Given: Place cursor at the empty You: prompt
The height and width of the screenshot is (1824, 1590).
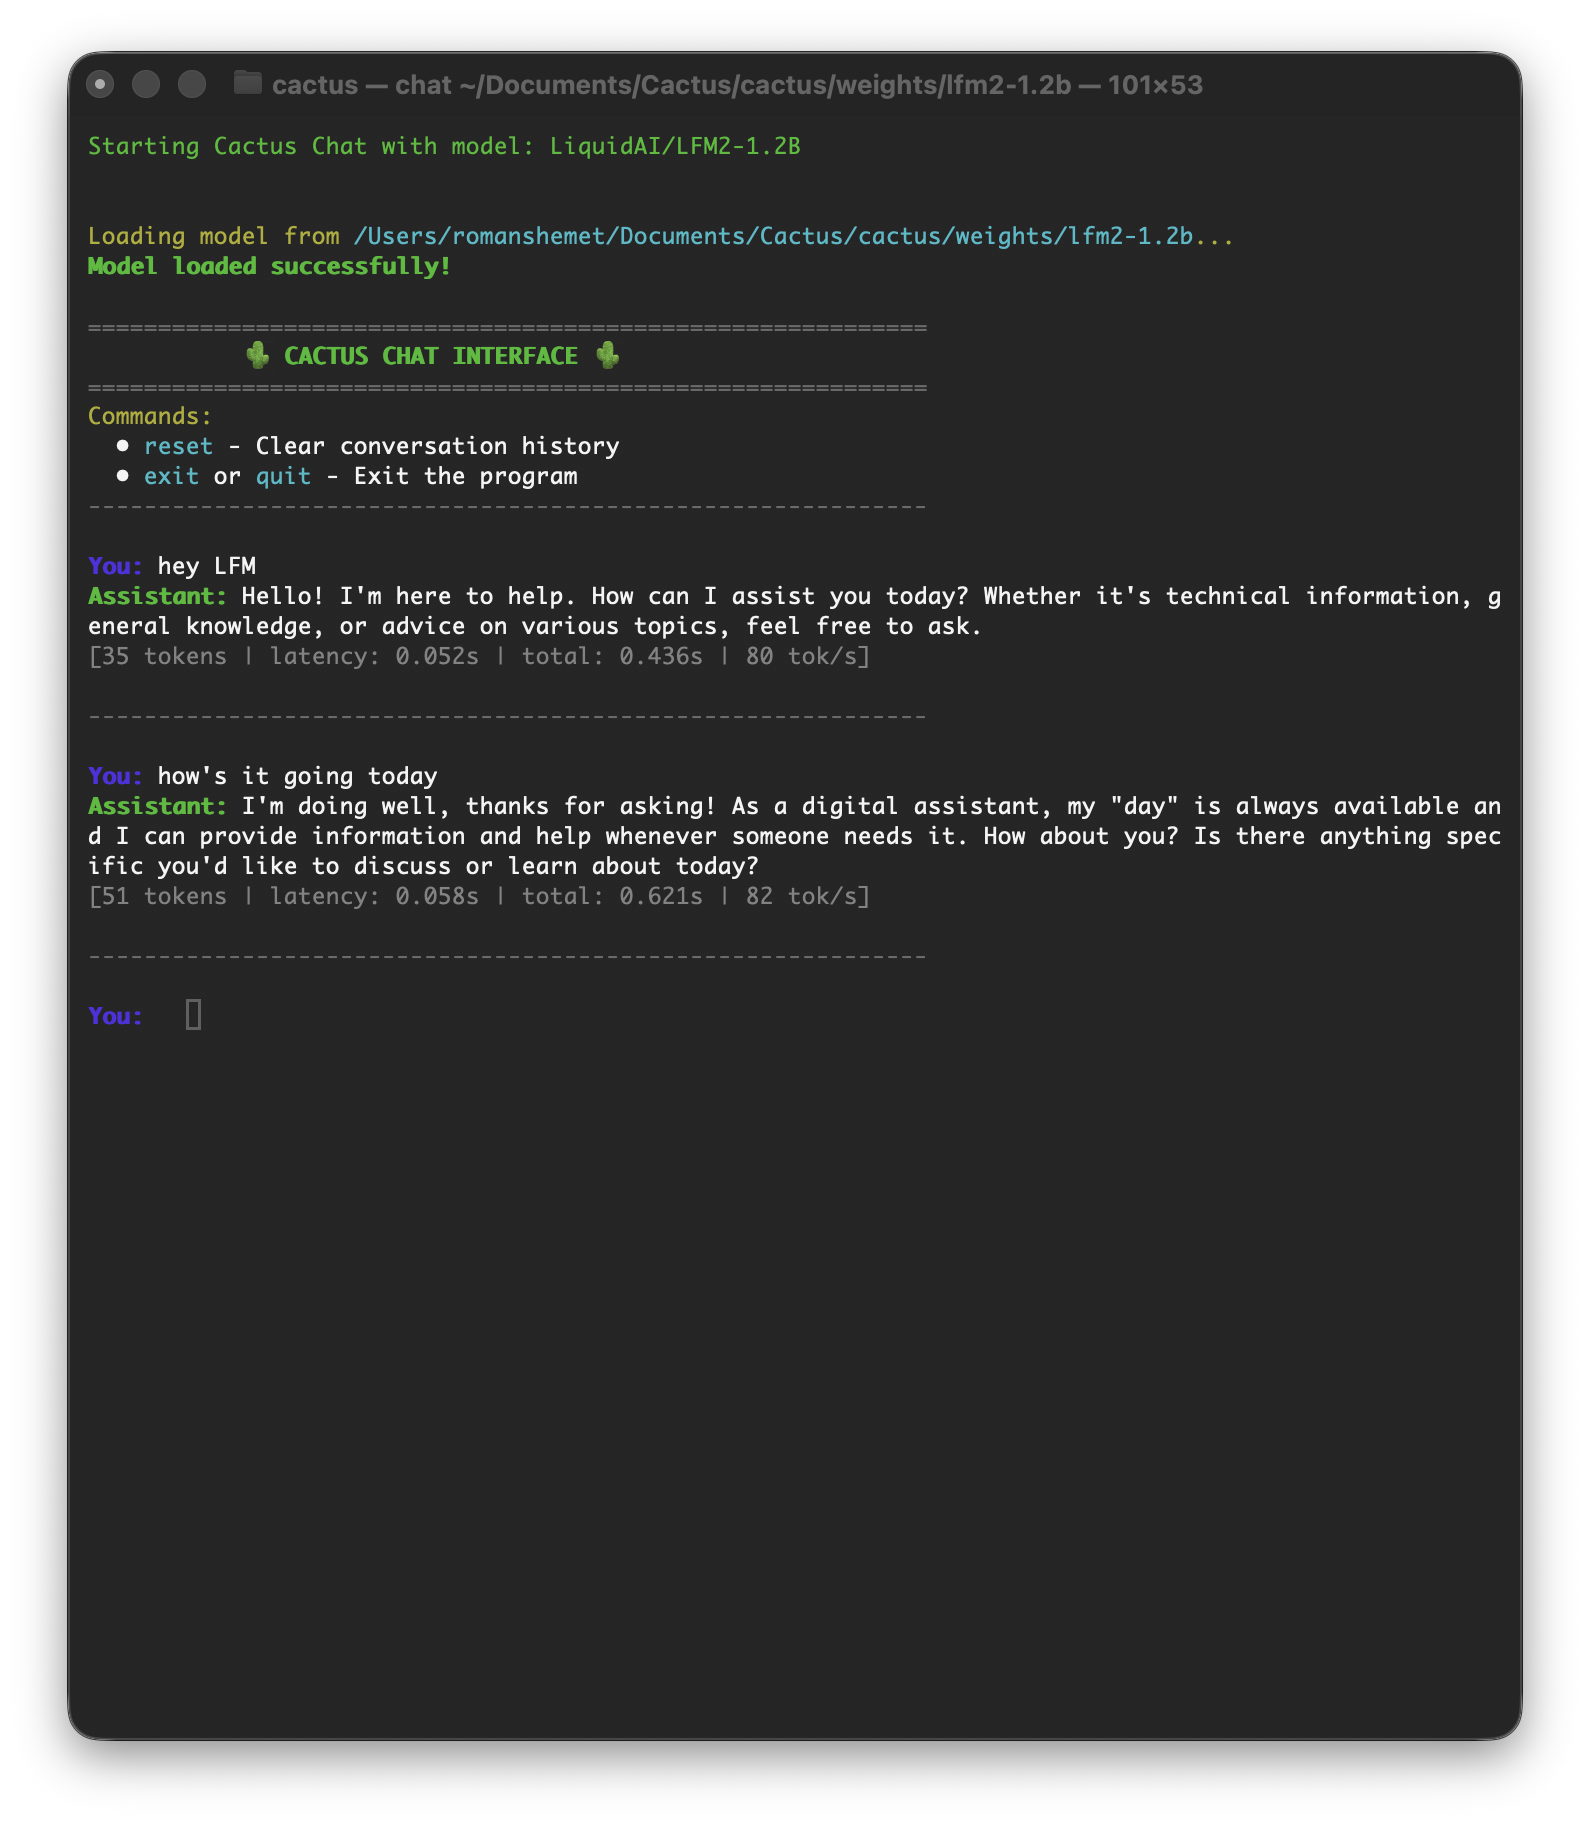Looking at the screenshot, I should tap(194, 1016).
